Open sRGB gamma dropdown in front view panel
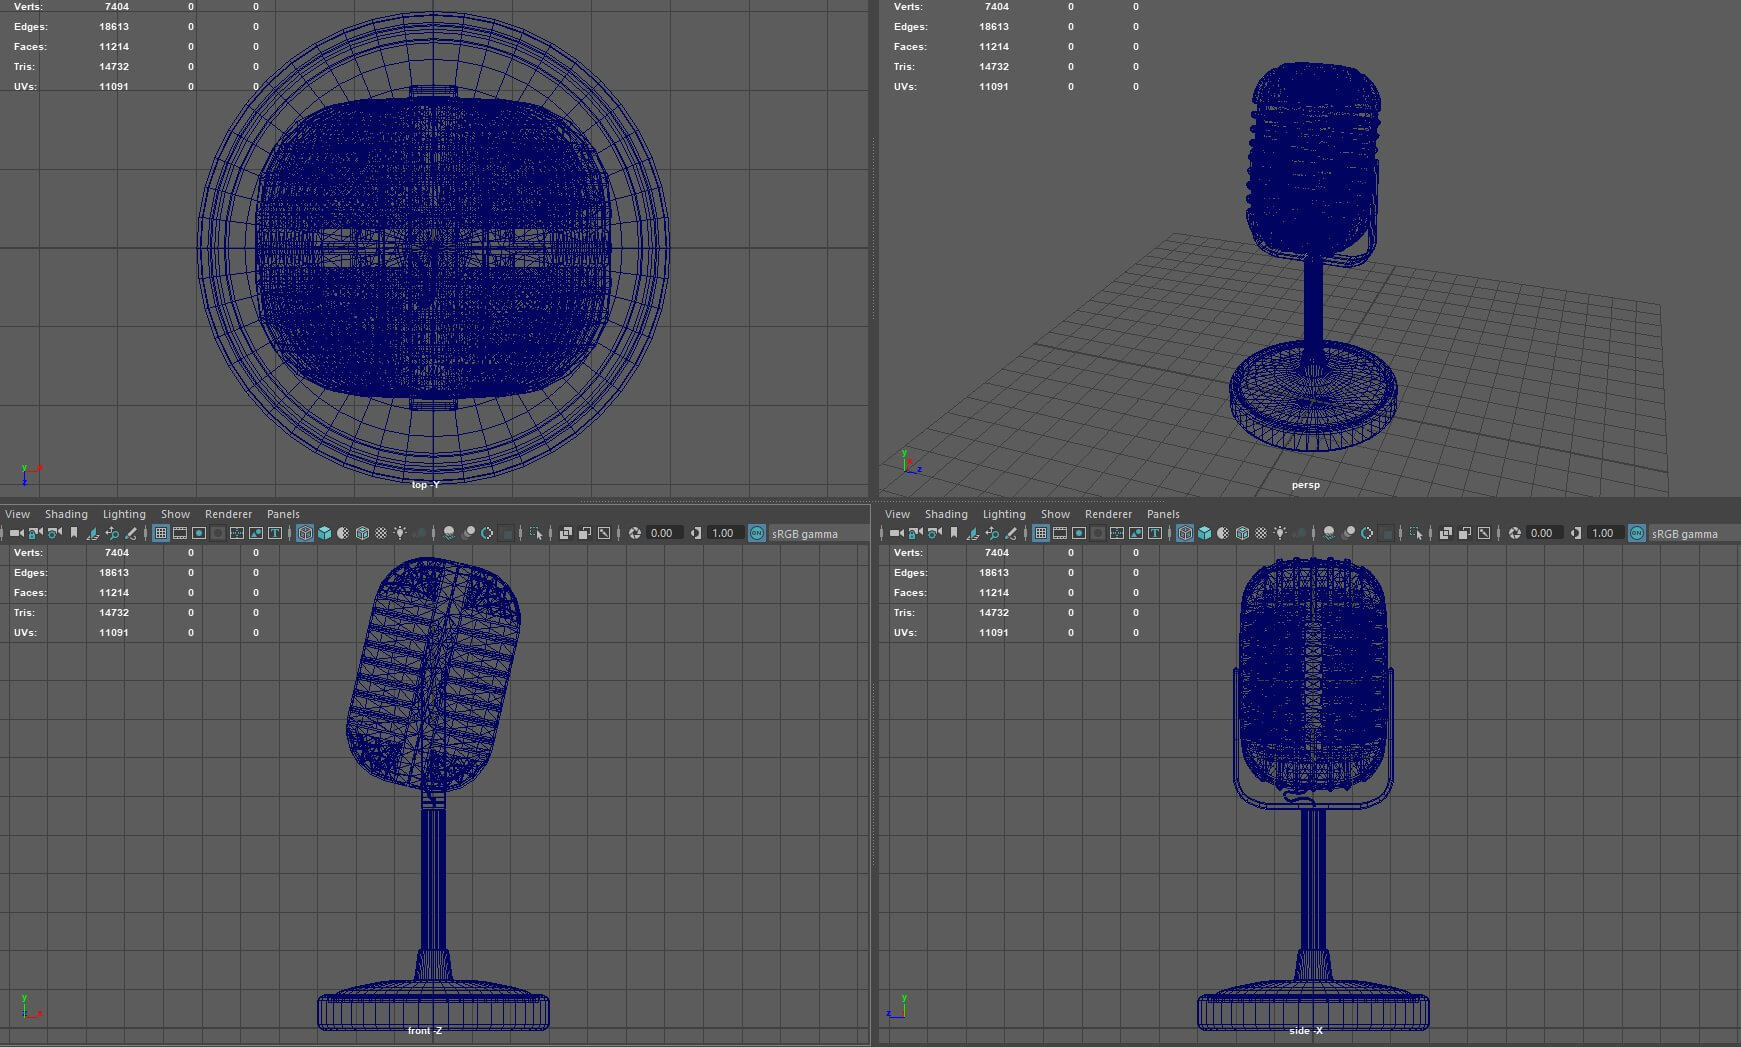Image resolution: width=1741 pixels, height=1047 pixels. (x=804, y=534)
